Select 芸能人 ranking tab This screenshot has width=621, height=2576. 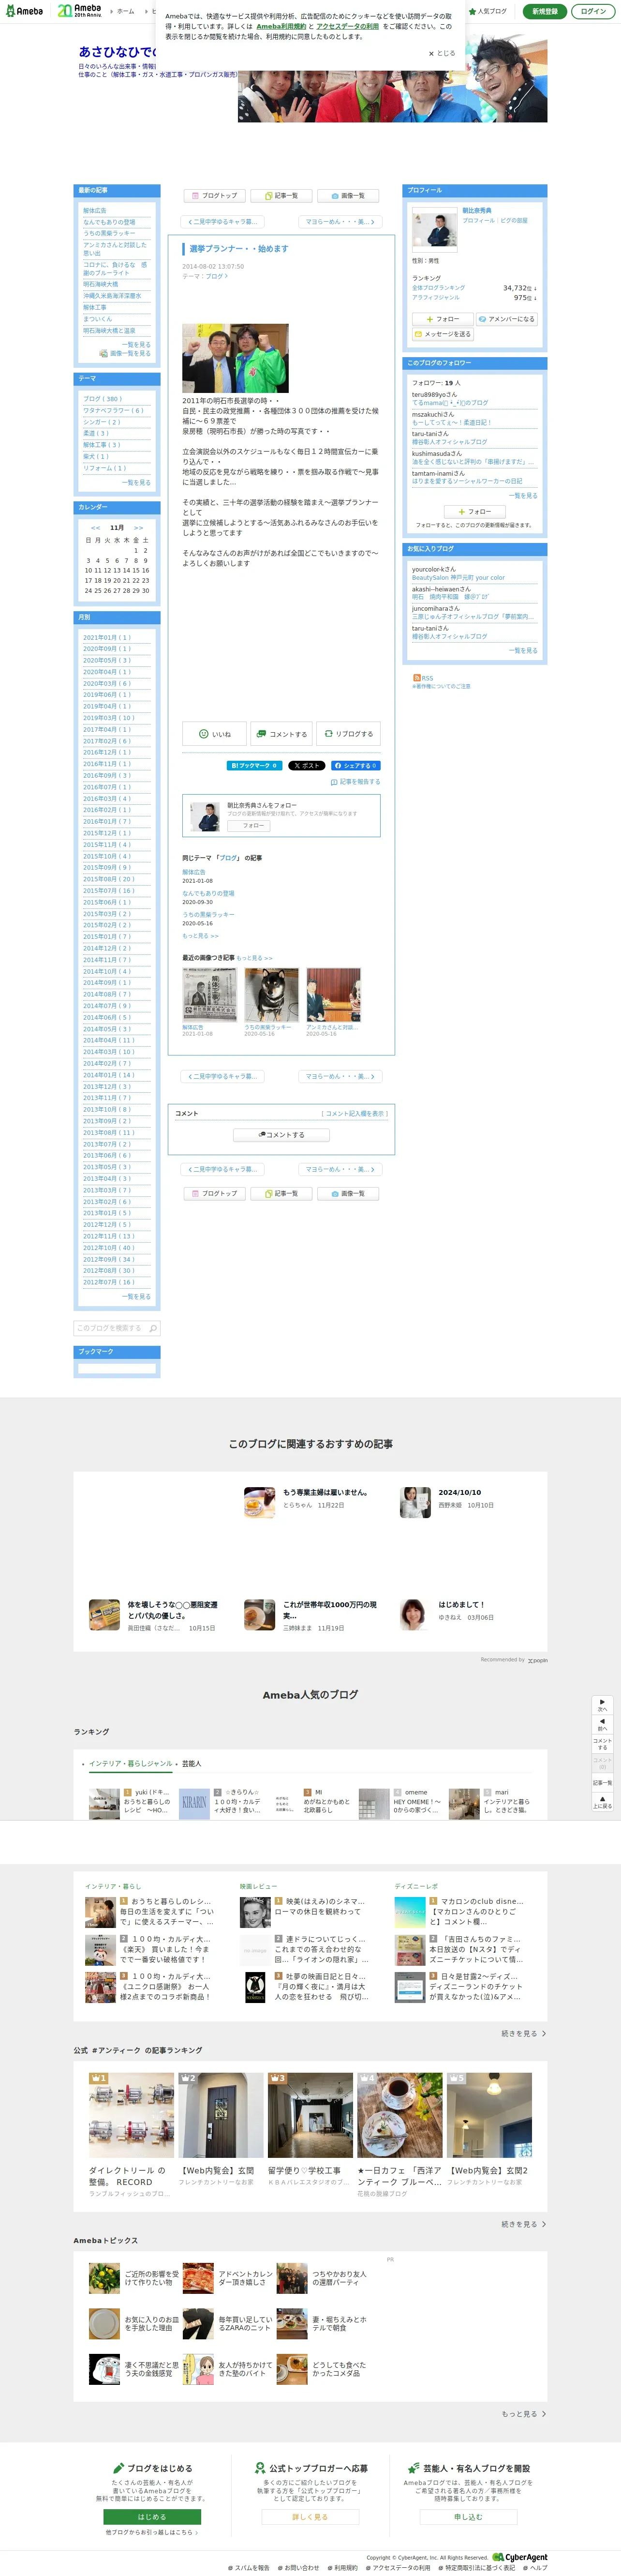click(x=192, y=1763)
